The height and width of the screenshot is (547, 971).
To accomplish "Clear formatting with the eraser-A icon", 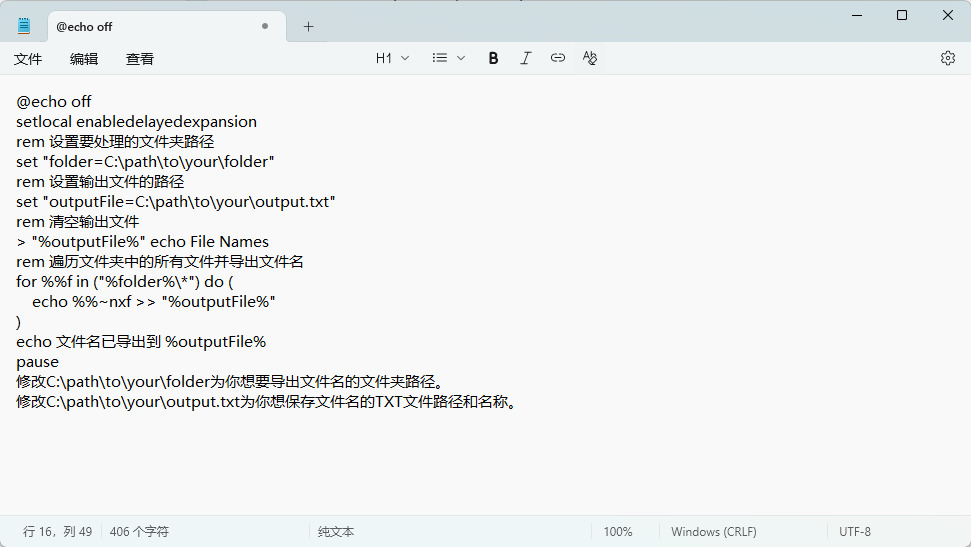I will (590, 58).
